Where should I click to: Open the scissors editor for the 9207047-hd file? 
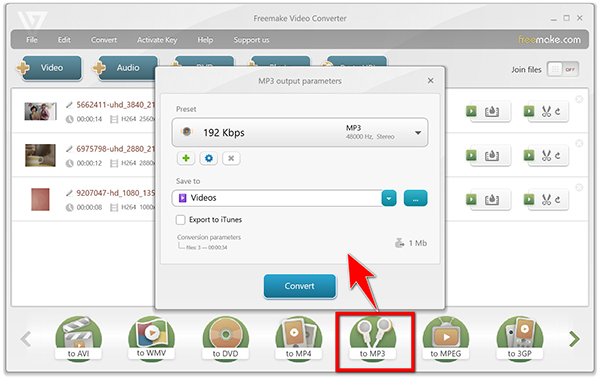tap(546, 199)
